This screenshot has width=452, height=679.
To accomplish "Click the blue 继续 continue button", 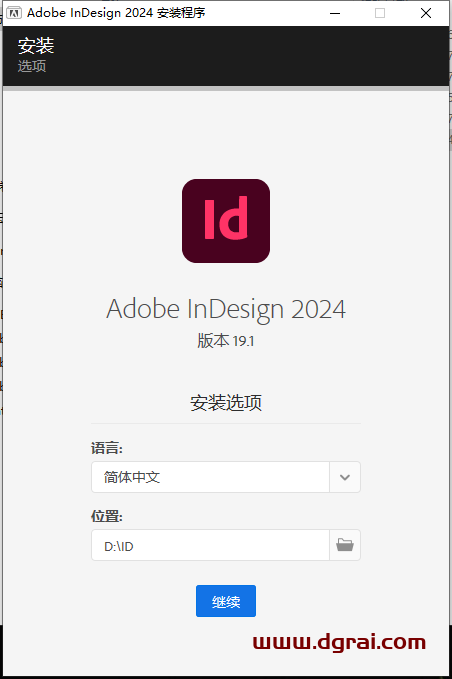I will tap(226, 601).
